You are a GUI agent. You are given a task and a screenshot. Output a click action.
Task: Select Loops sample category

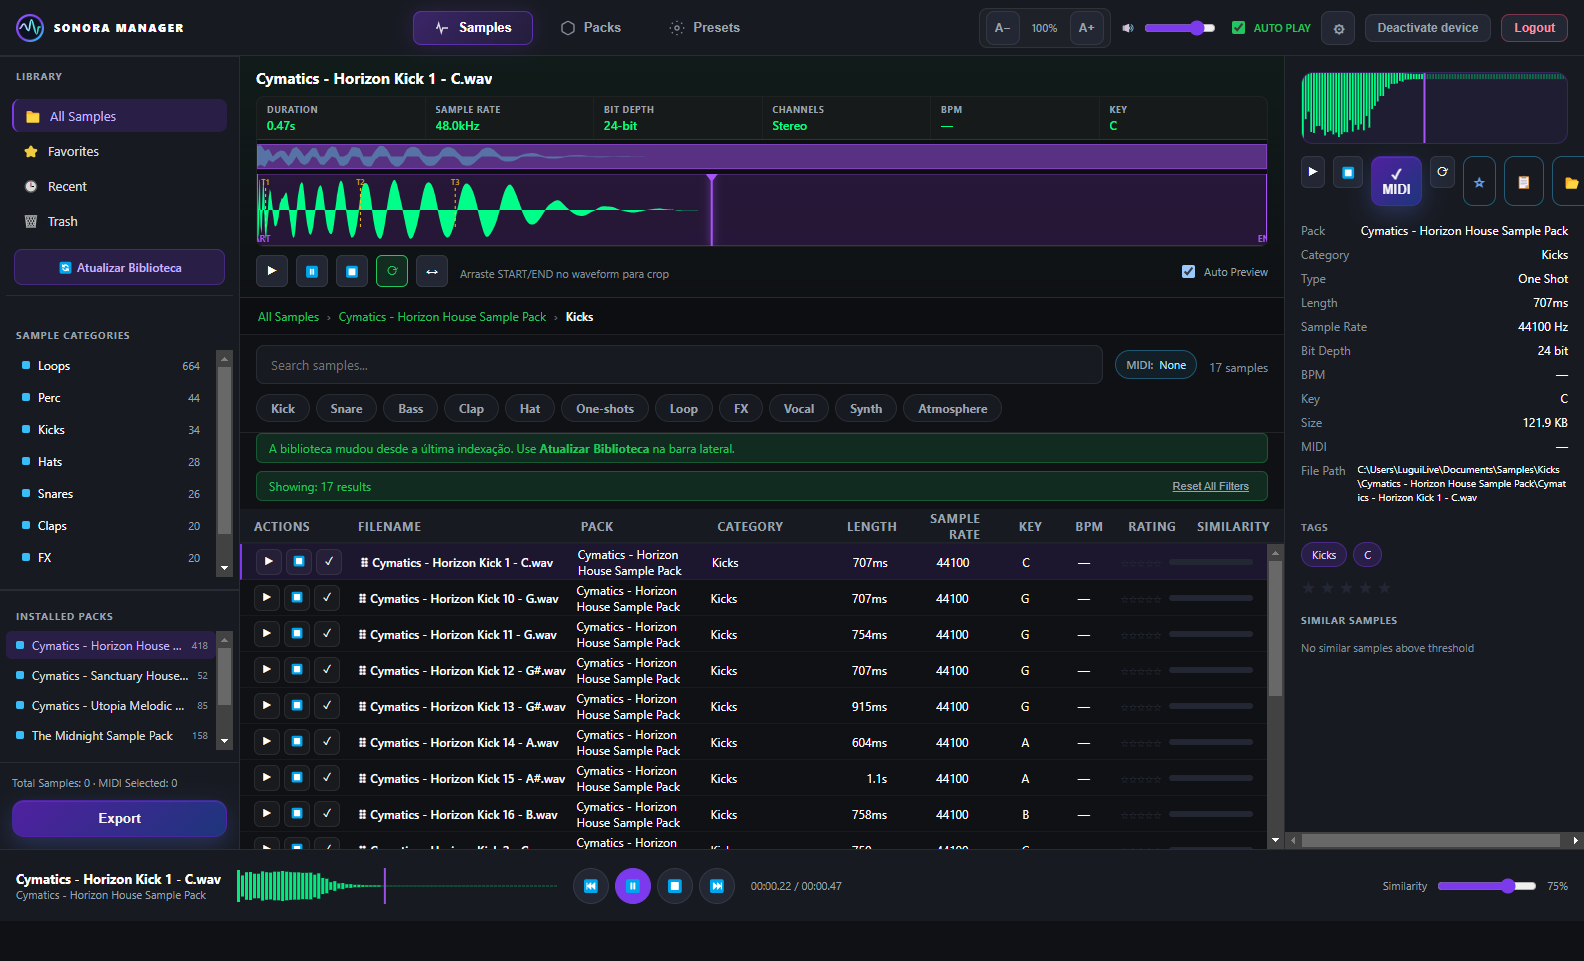pyautogui.click(x=110, y=366)
